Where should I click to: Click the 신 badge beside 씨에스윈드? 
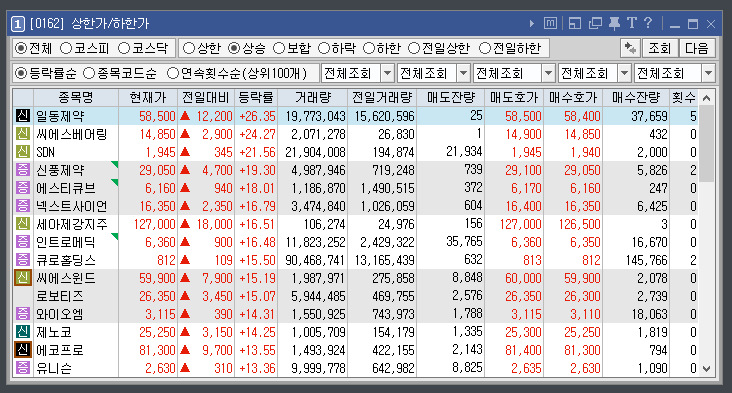pyautogui.click(x=23, y=278)
